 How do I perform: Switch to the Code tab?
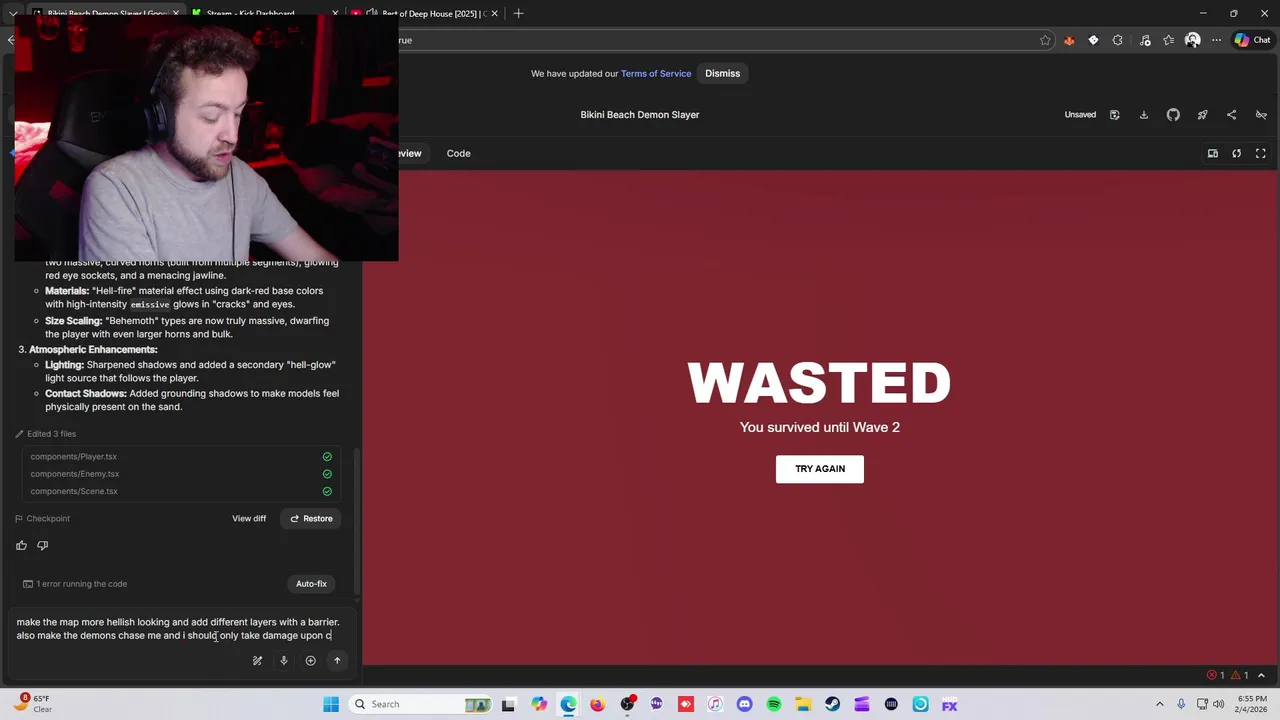point(458,153)
